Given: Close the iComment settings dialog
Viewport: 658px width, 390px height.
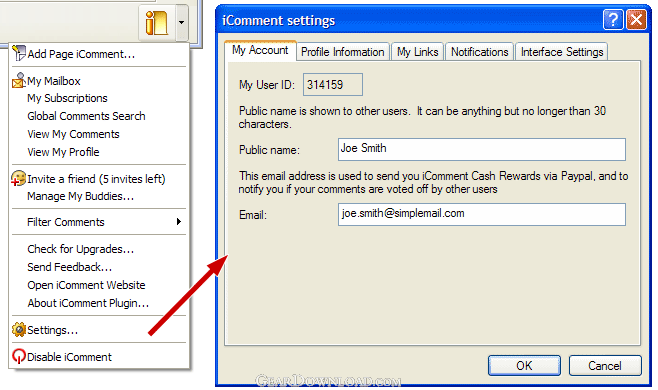Looking at the screenshot, I should 637,20.
